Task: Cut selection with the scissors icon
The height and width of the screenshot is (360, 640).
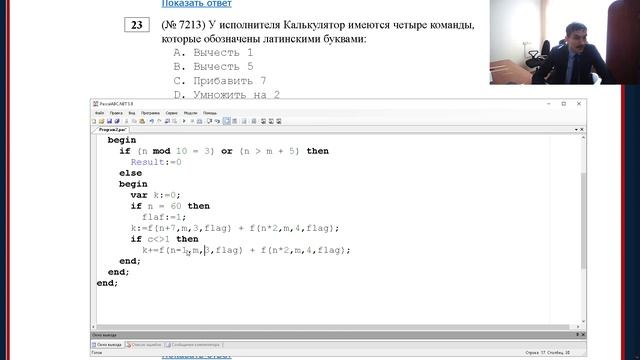Action: (127, 121)
